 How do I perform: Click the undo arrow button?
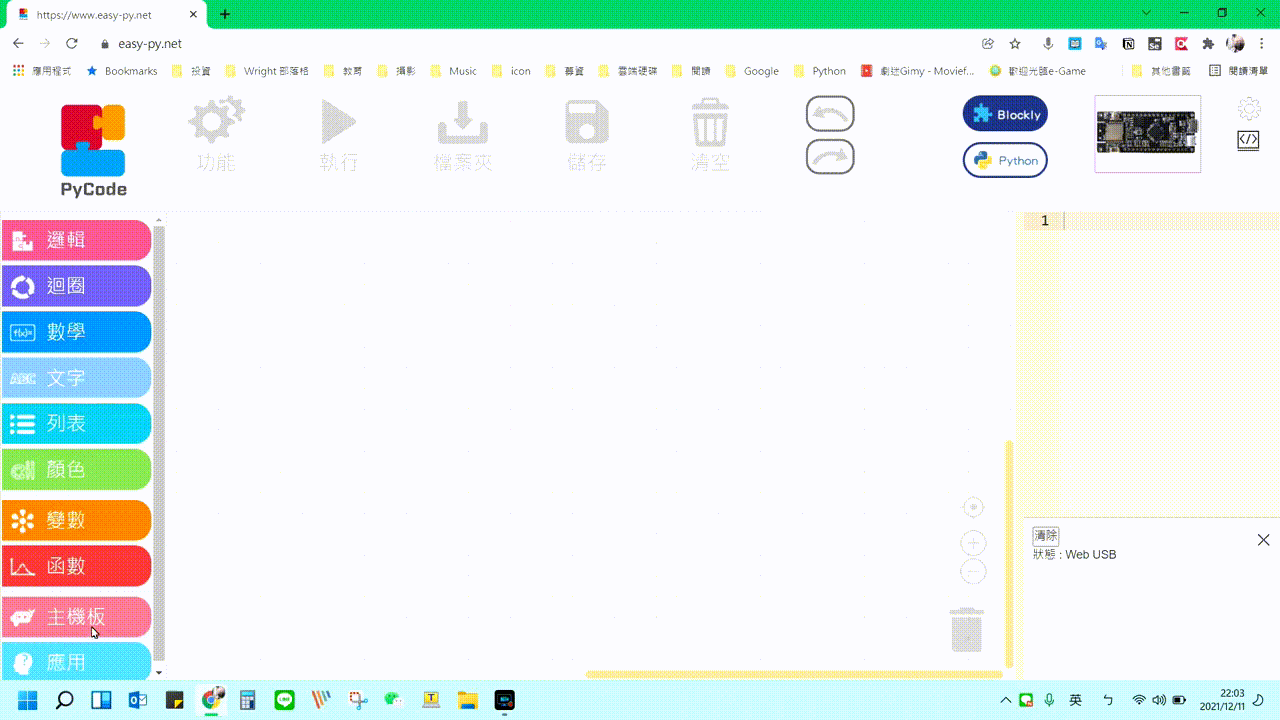click(830, 113)
